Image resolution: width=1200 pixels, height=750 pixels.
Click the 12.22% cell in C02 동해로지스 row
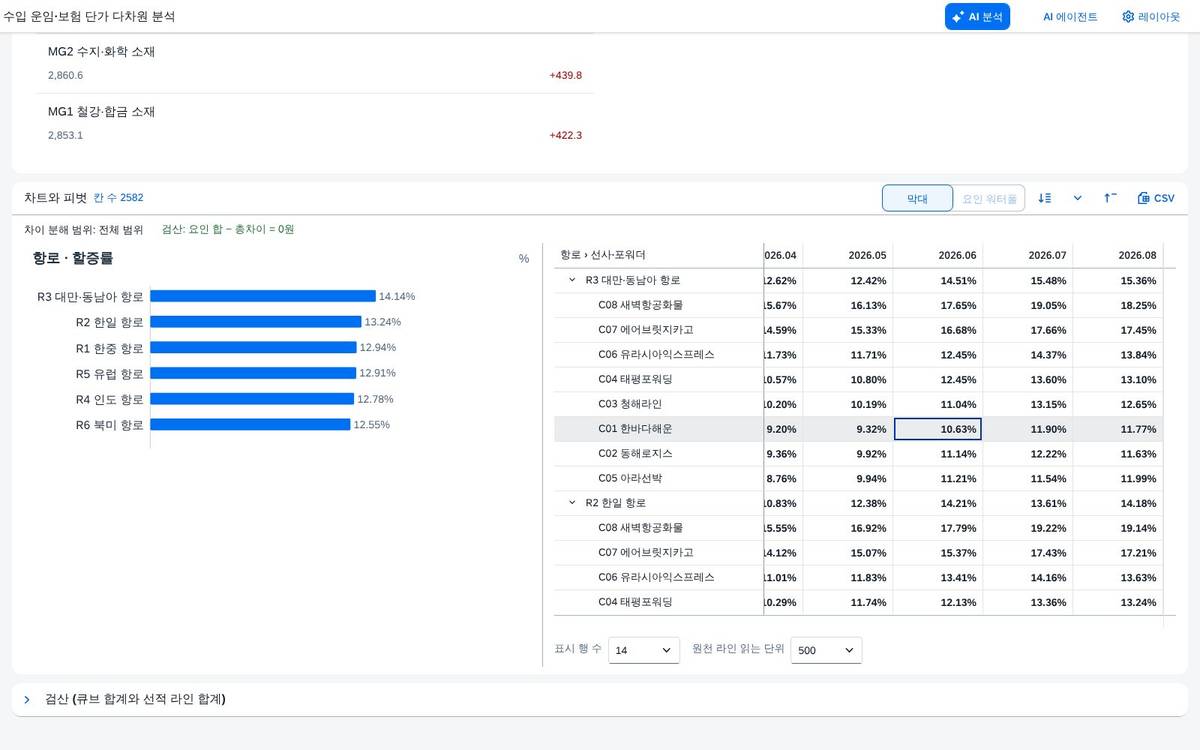pyautogui.click(x=1027, y=454)
